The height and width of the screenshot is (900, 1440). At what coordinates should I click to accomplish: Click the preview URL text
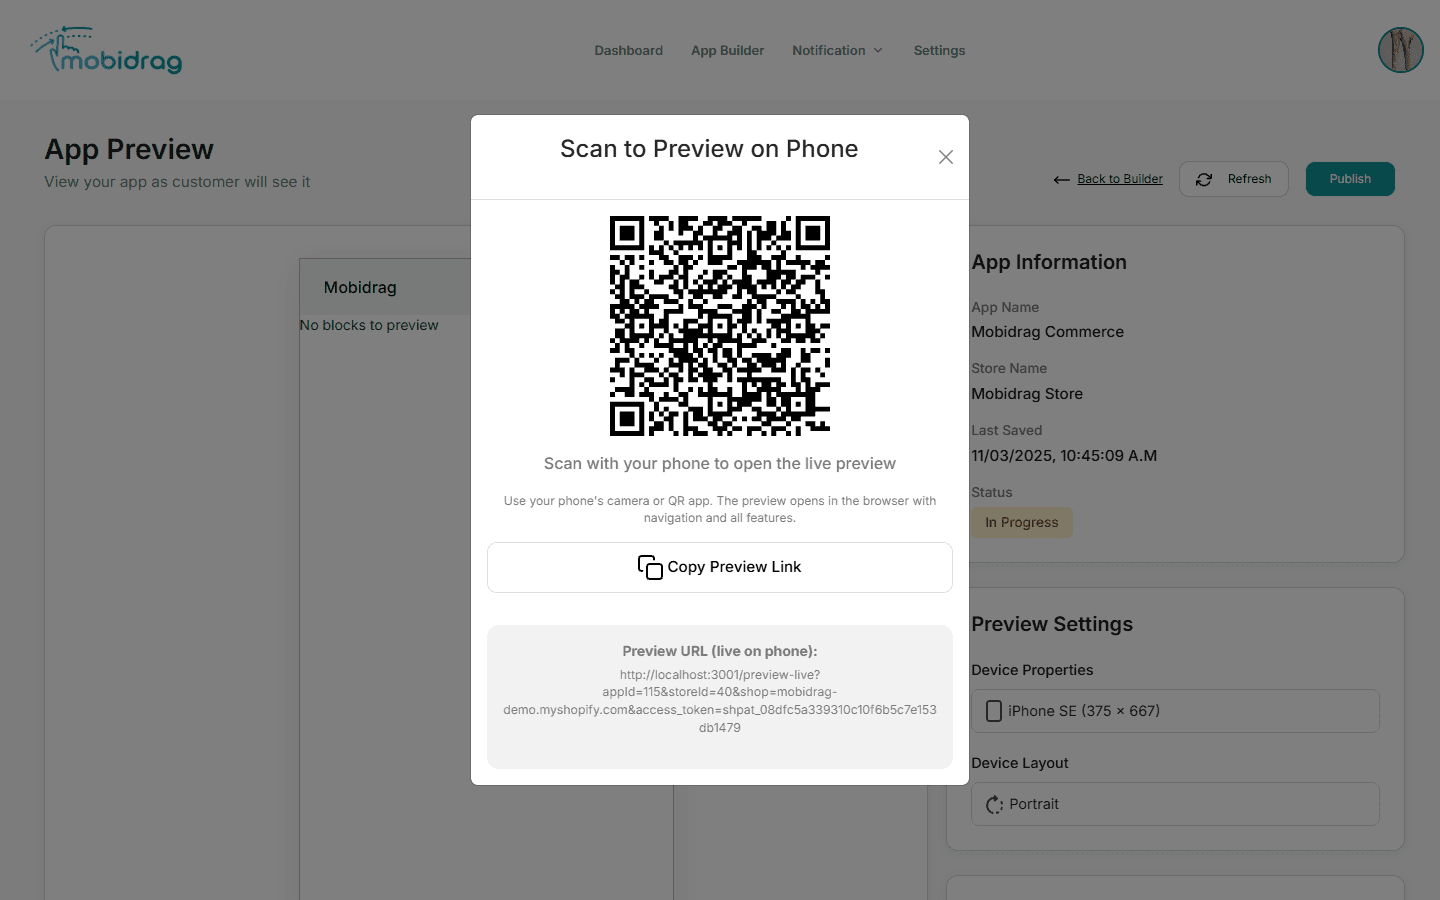(x=720, y=701)
